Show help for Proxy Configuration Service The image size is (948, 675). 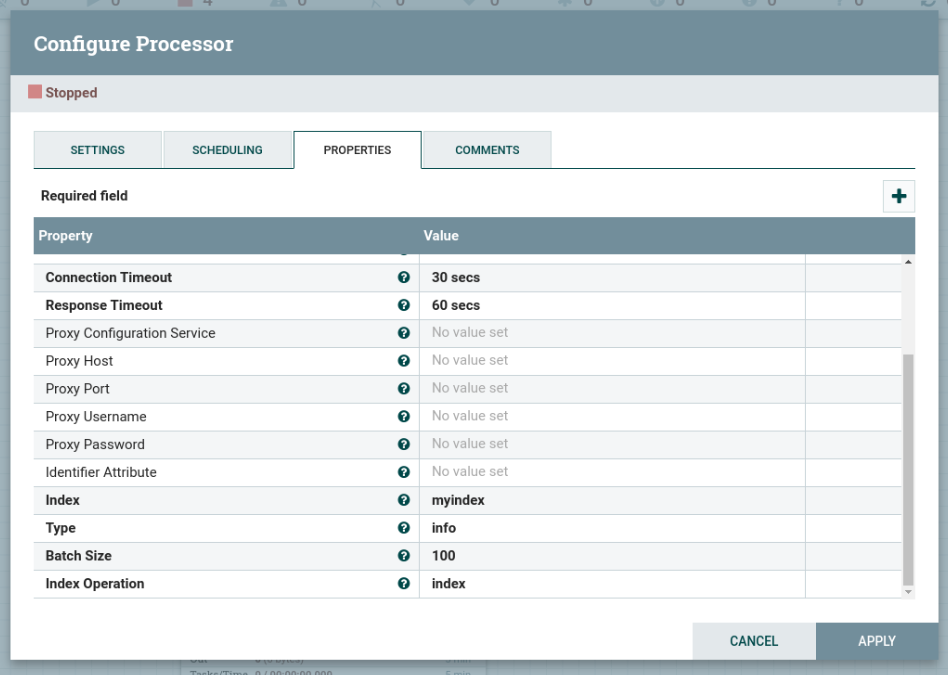point(404,333)
